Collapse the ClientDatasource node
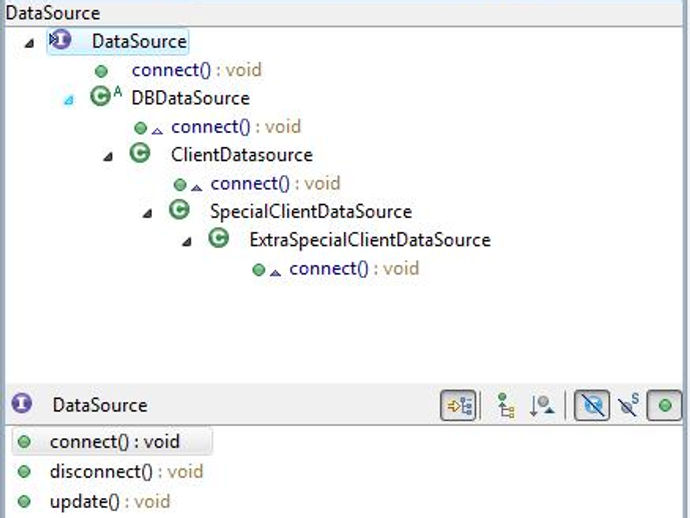 click(x=108, y=156)
